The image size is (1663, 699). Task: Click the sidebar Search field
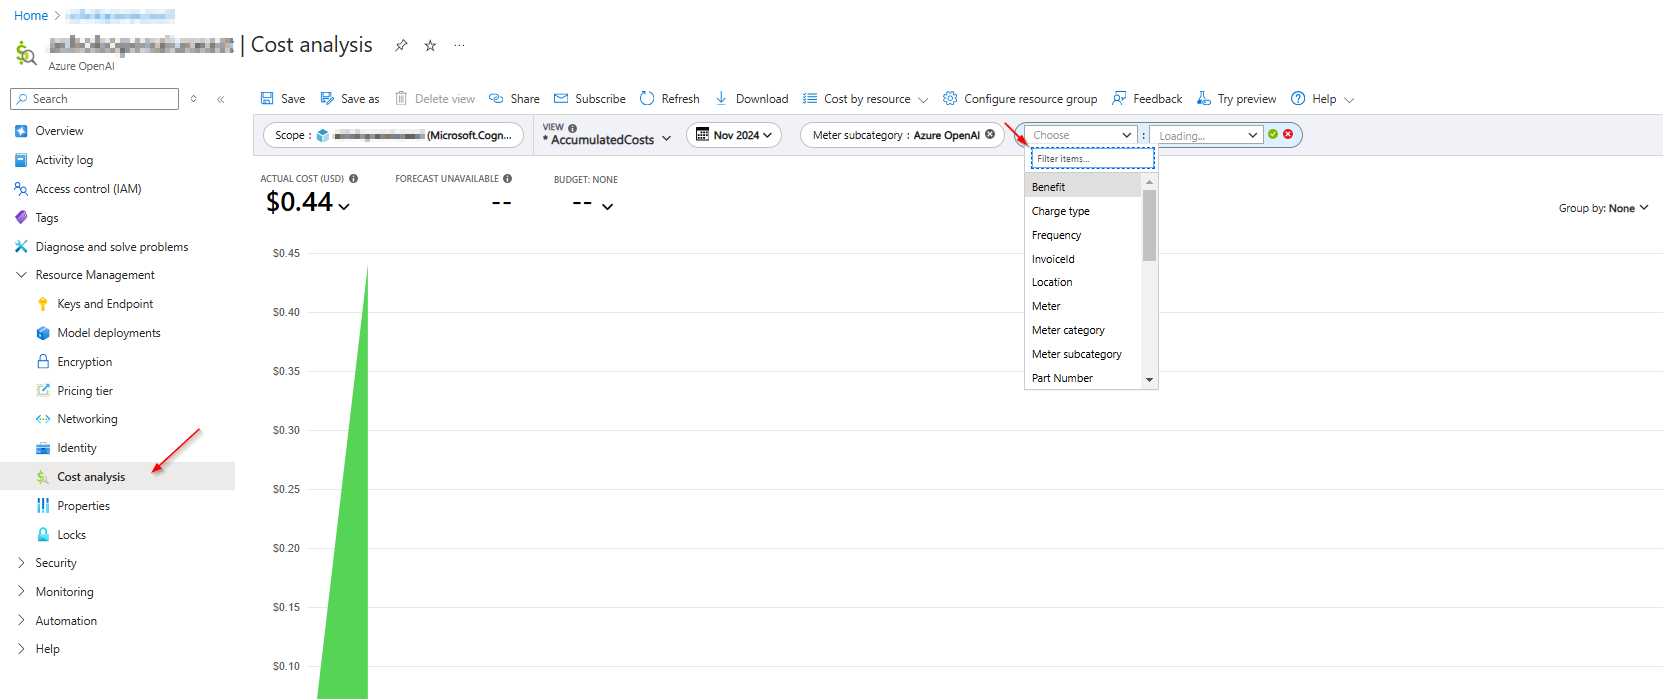[x=95, y=99]
